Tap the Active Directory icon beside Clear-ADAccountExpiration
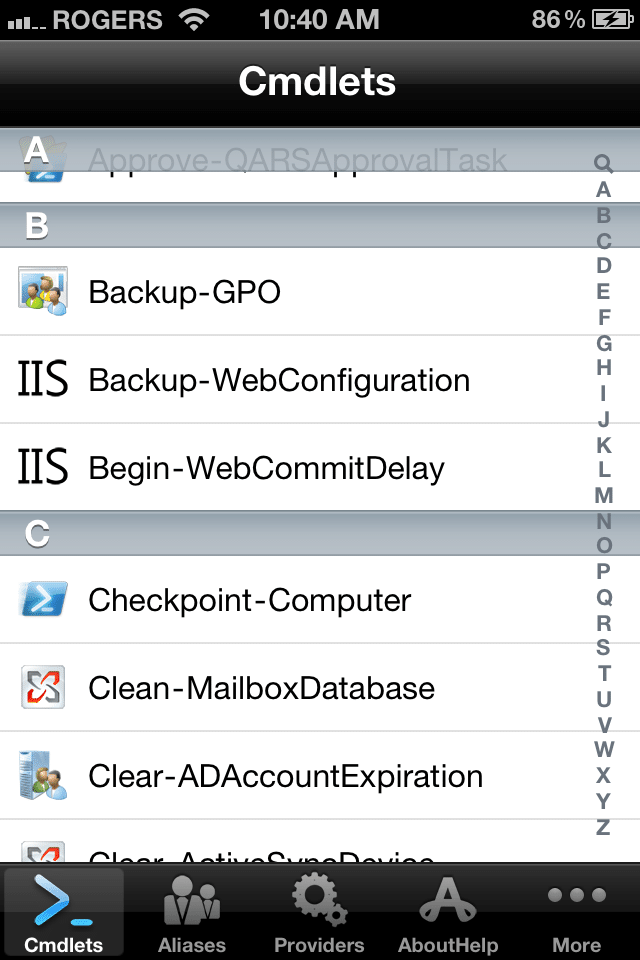Image resolution: width=640 pixels, height=960 pixels. coord(43,776)
